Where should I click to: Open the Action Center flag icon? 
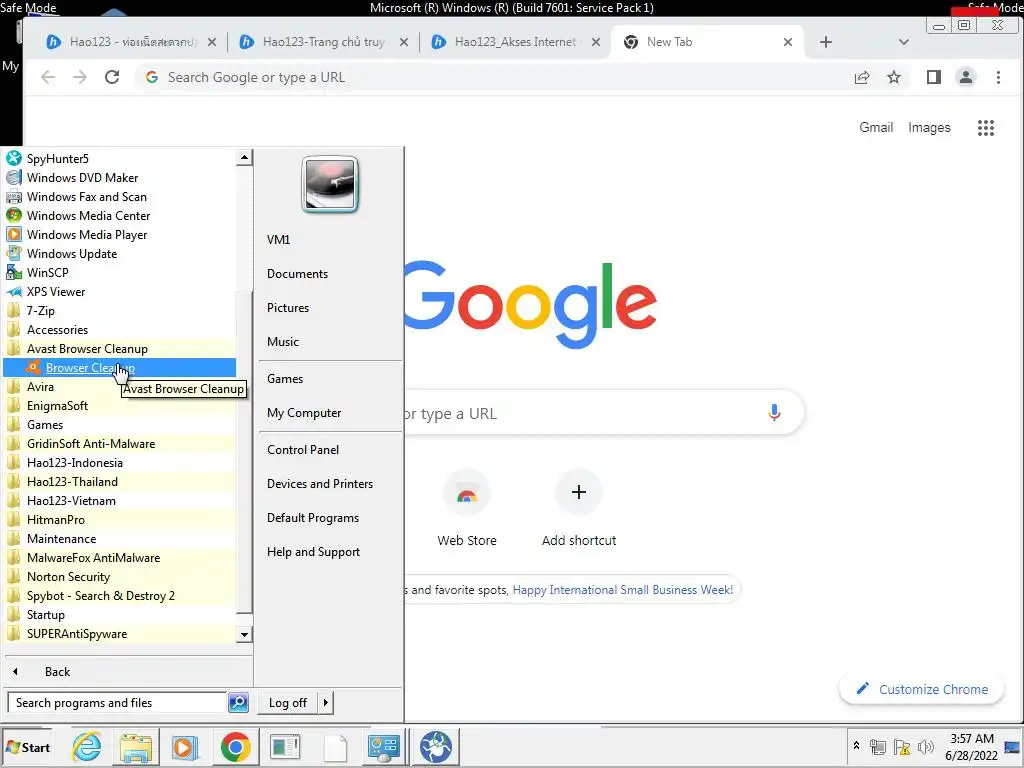click(902, 746)
